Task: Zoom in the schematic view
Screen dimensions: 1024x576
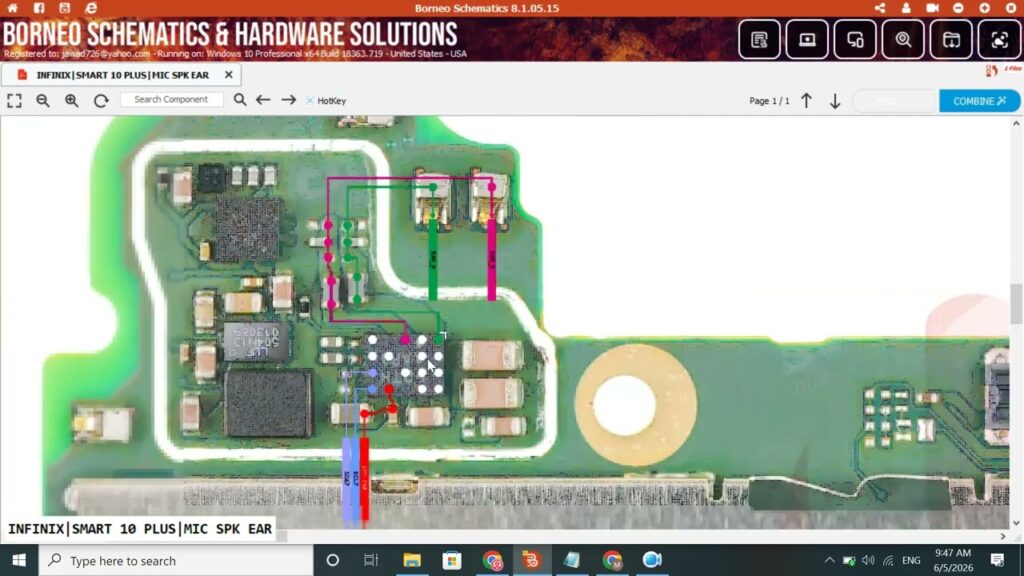Action: coord(72,101)
